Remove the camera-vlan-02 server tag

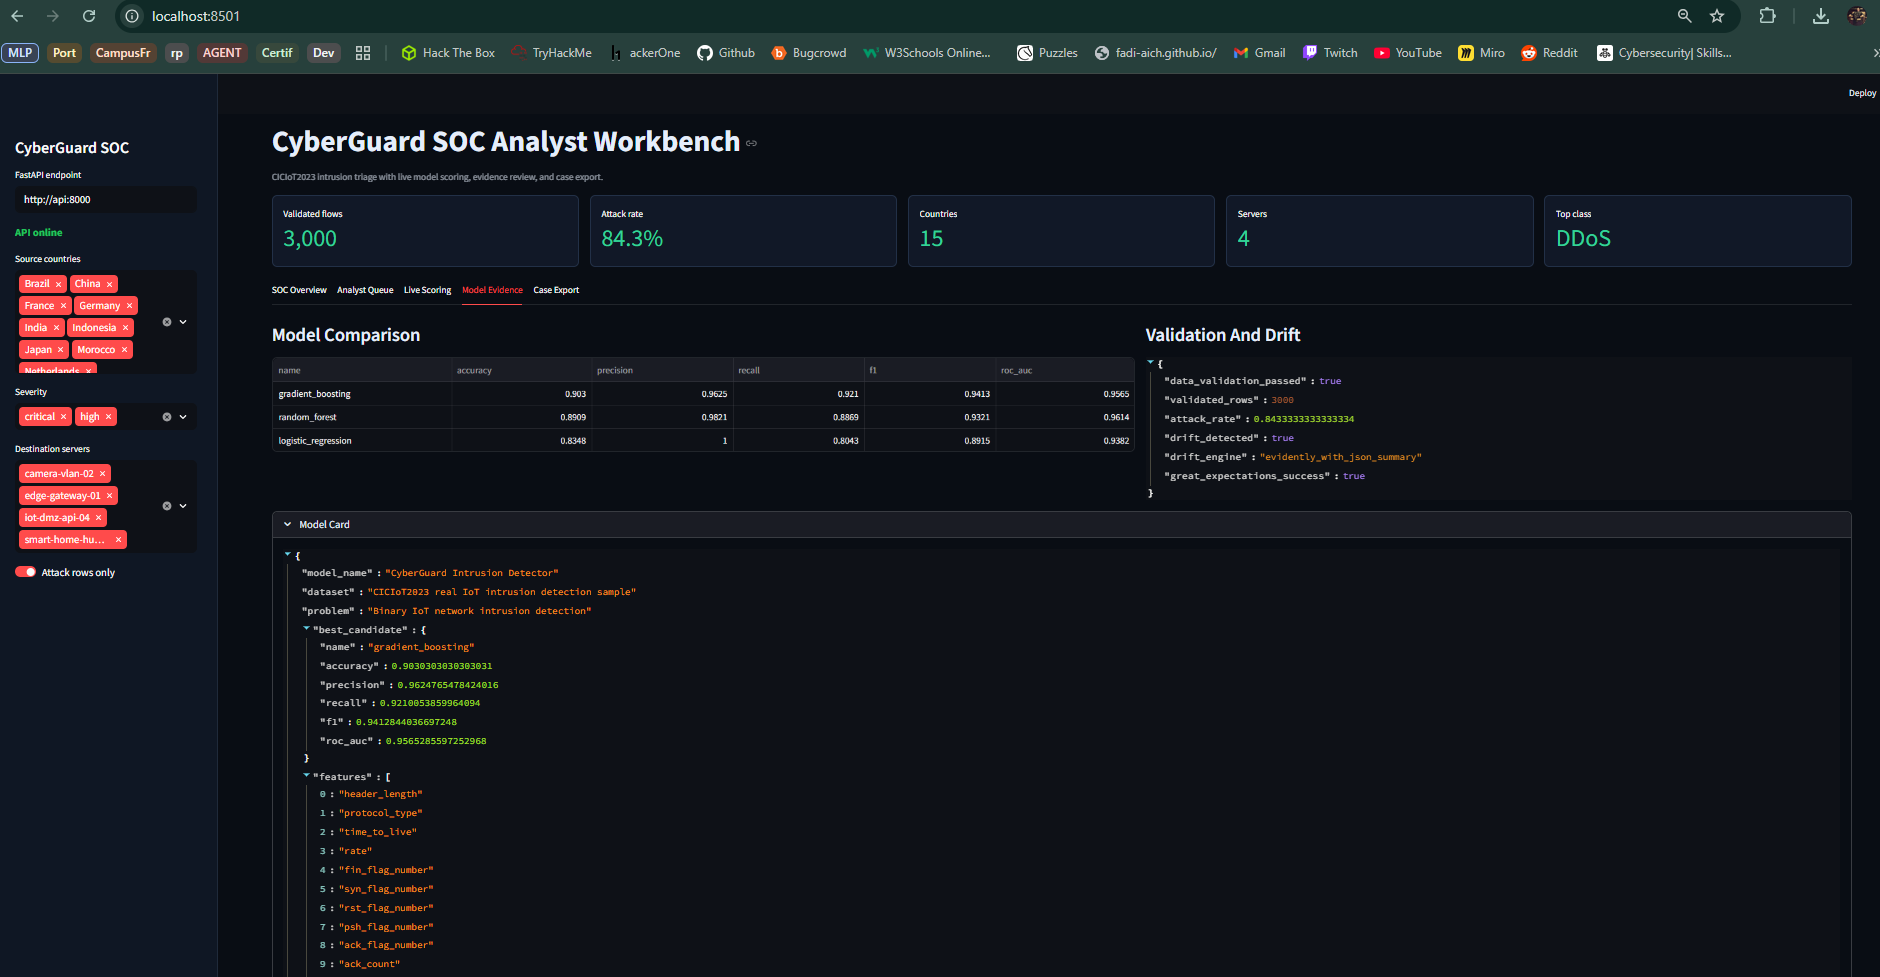click(x=102, y=474)
